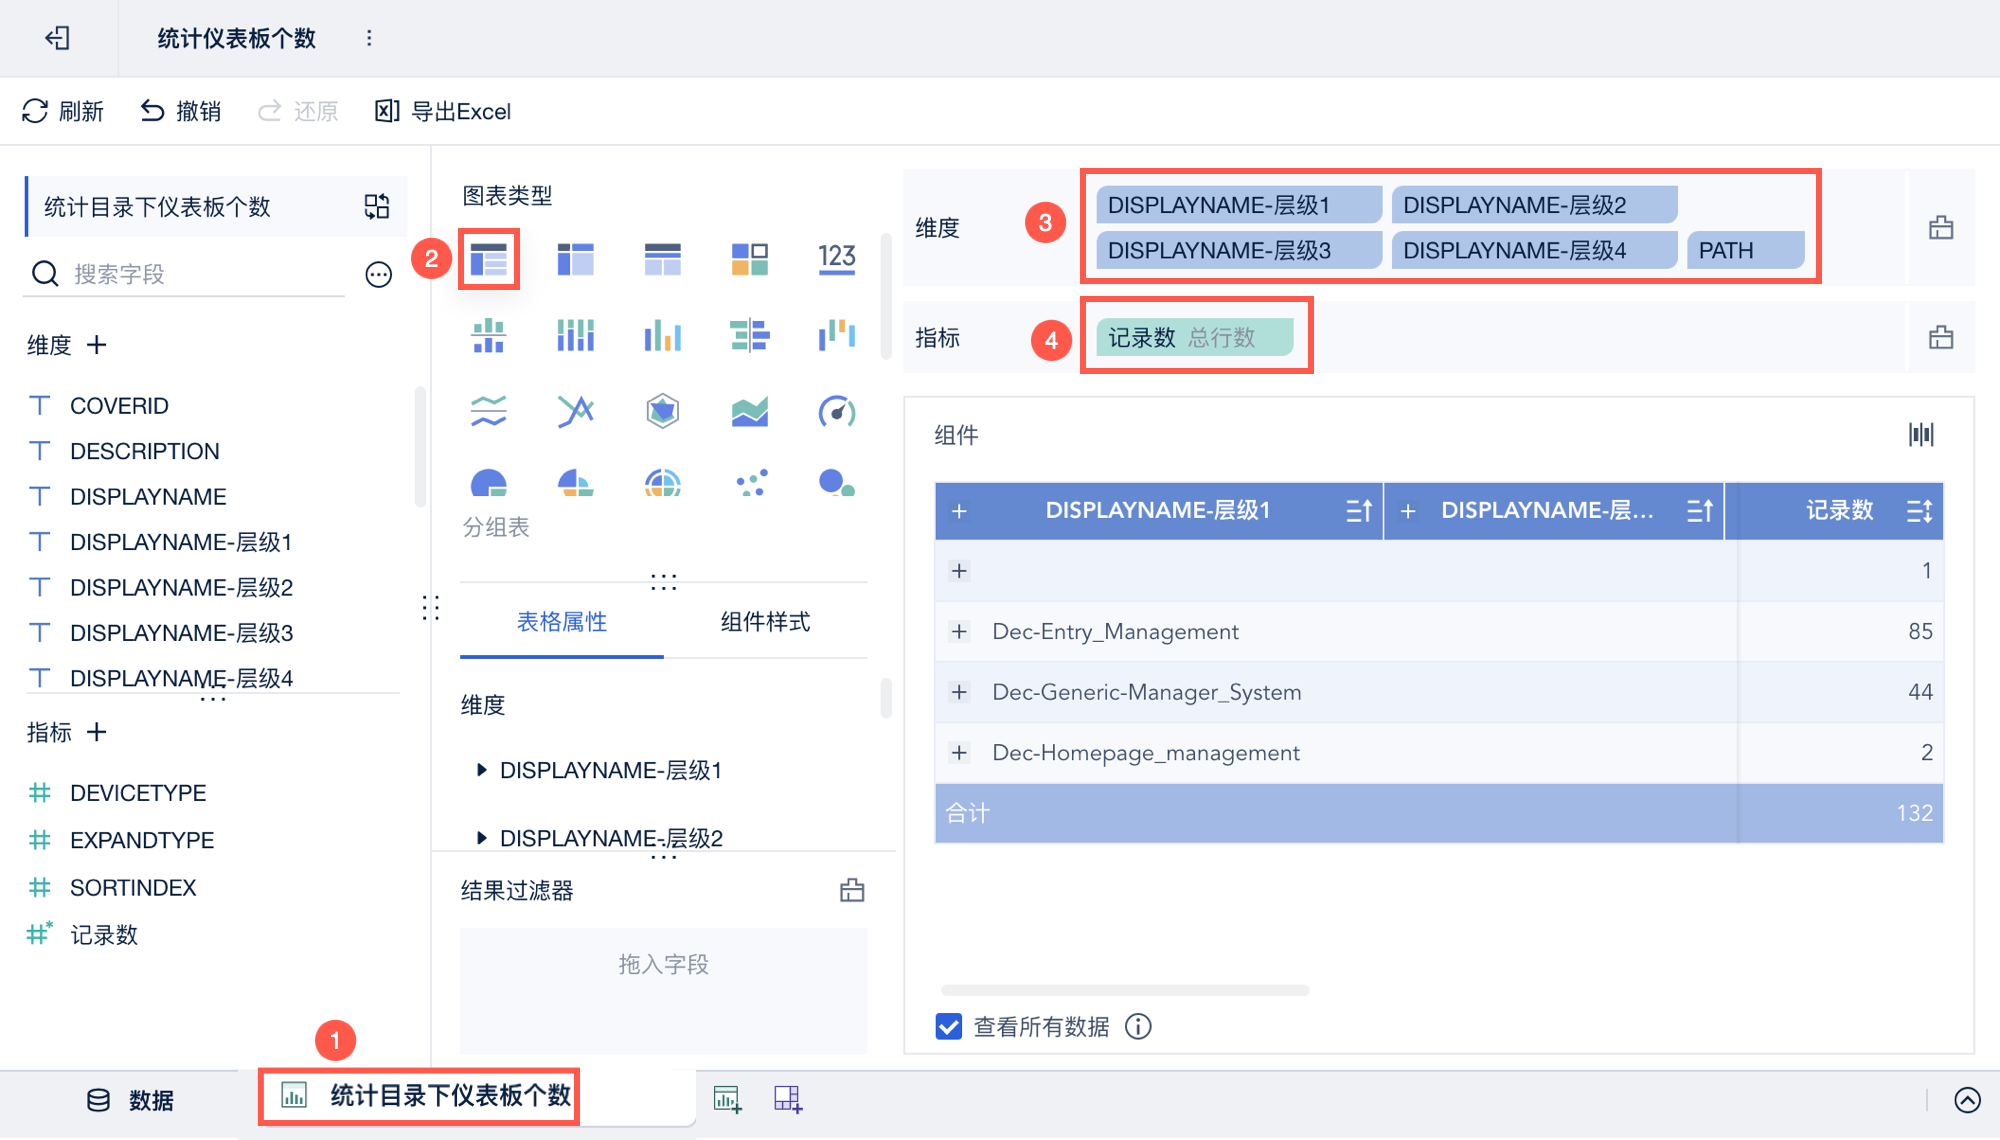Expand the Dec-Homepage_management row
The image size is (2000, 1140).
click(959, 753)
